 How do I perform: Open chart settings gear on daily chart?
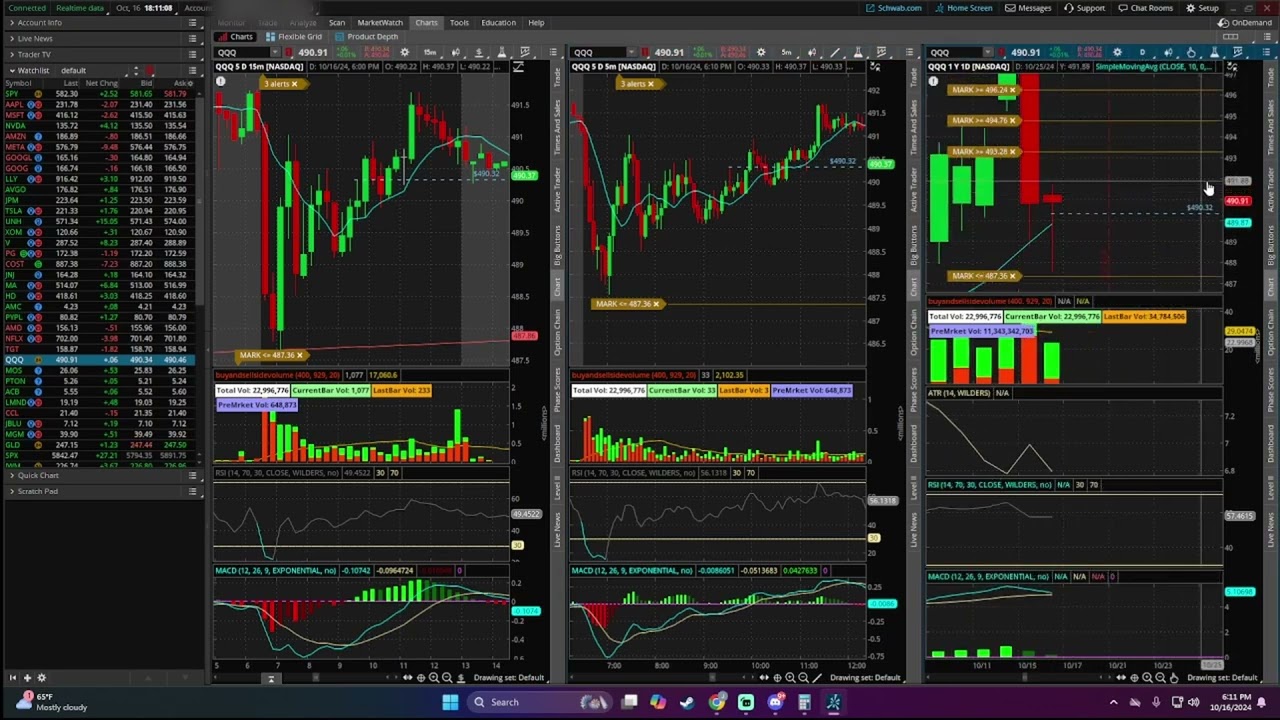click(x=1117, y=52)
